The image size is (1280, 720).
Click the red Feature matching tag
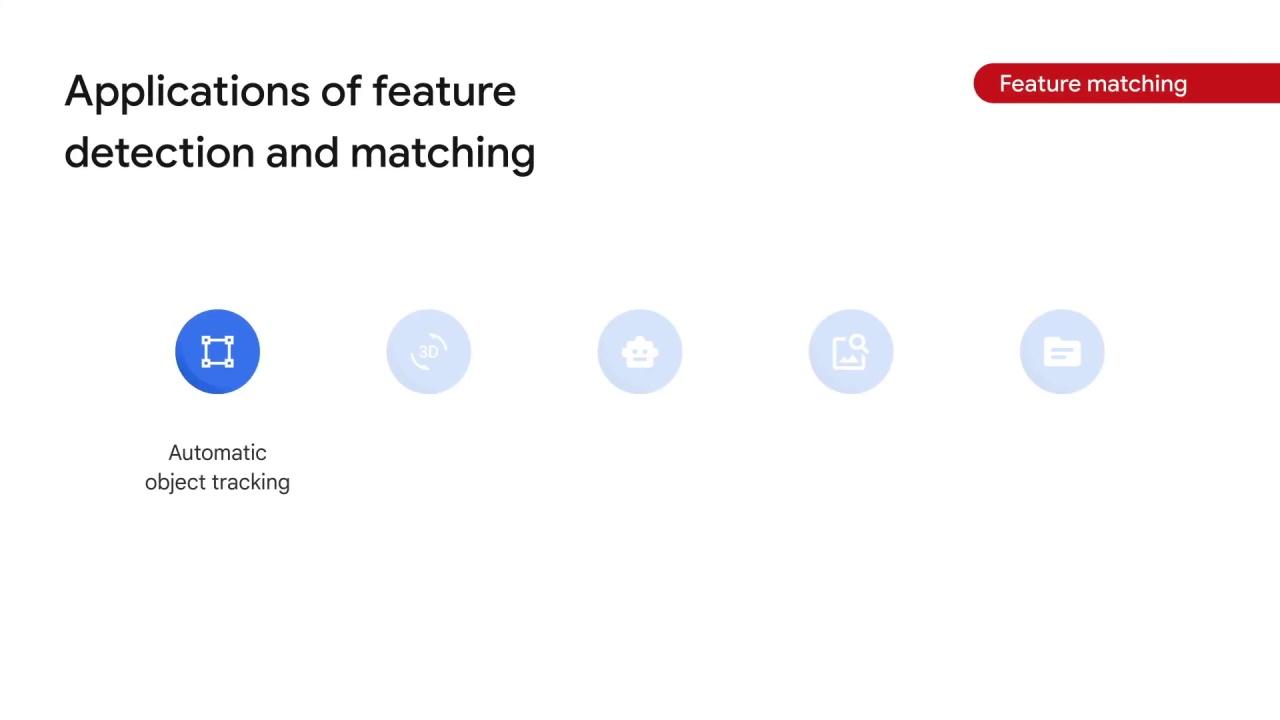(1126, 84)
